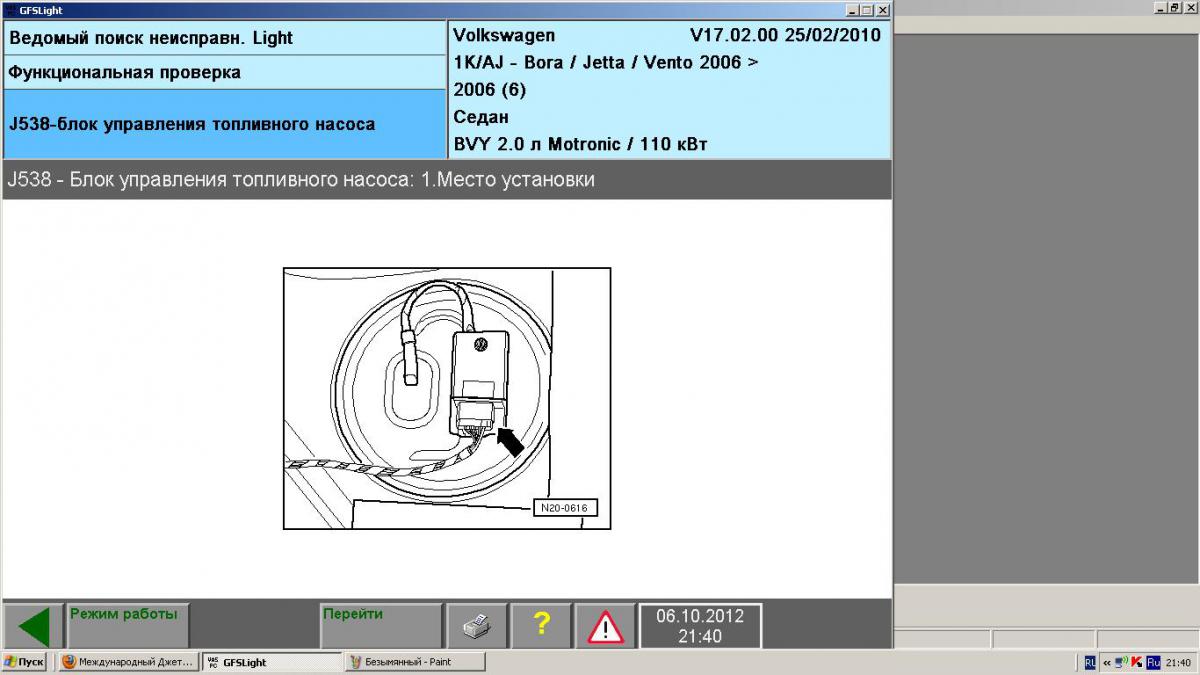The image size is (1200, 675).
Task: Open the Режим работы menu button
Action: coord(127,626)
